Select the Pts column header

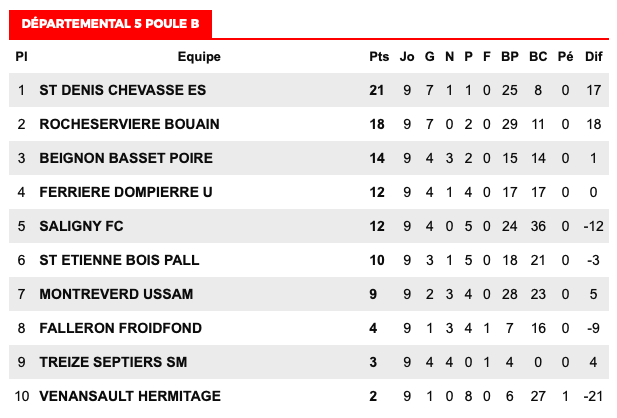pyautogui.click(x=379, y=57)
